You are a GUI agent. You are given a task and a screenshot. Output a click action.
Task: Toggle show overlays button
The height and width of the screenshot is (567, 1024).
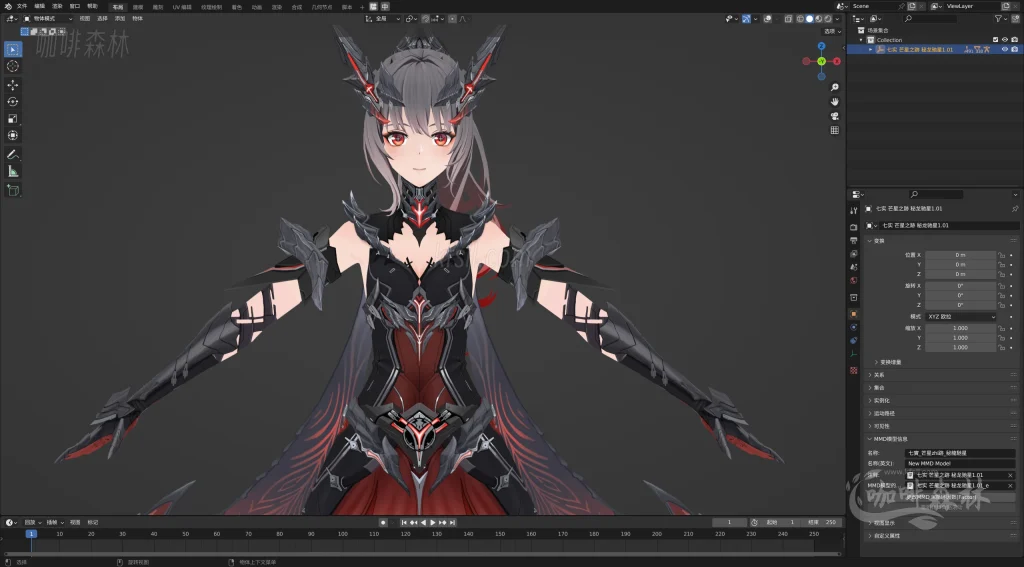pyautogui.click(x=767, y=19)
